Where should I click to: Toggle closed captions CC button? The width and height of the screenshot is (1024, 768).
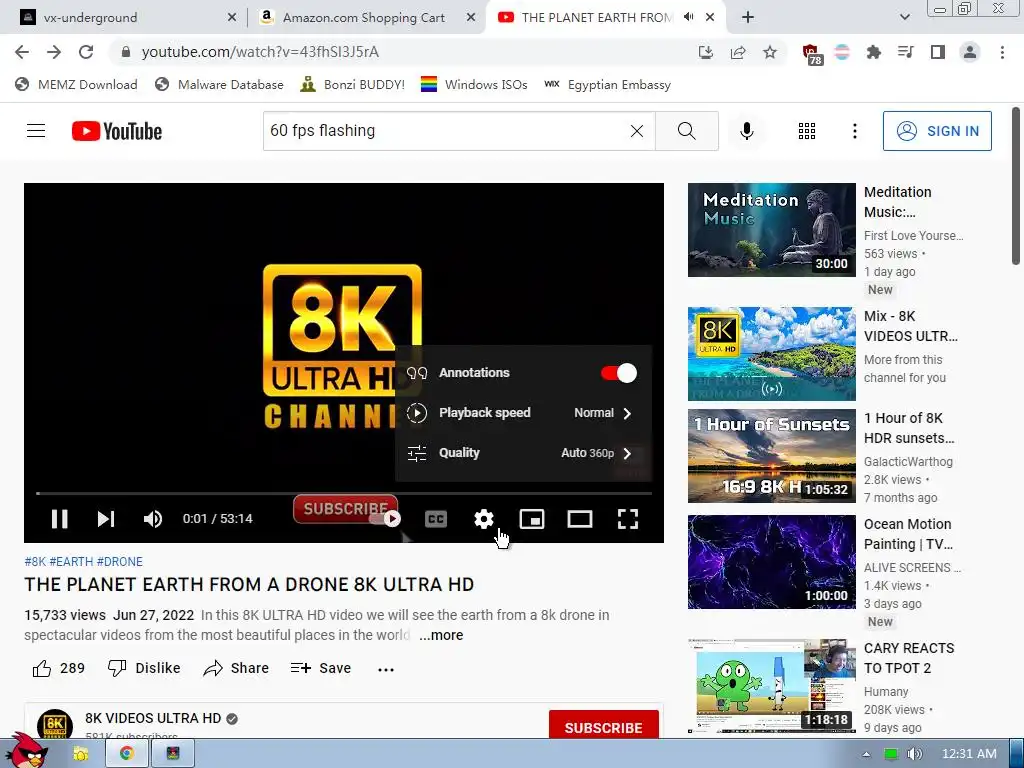(x=436, y=519)
